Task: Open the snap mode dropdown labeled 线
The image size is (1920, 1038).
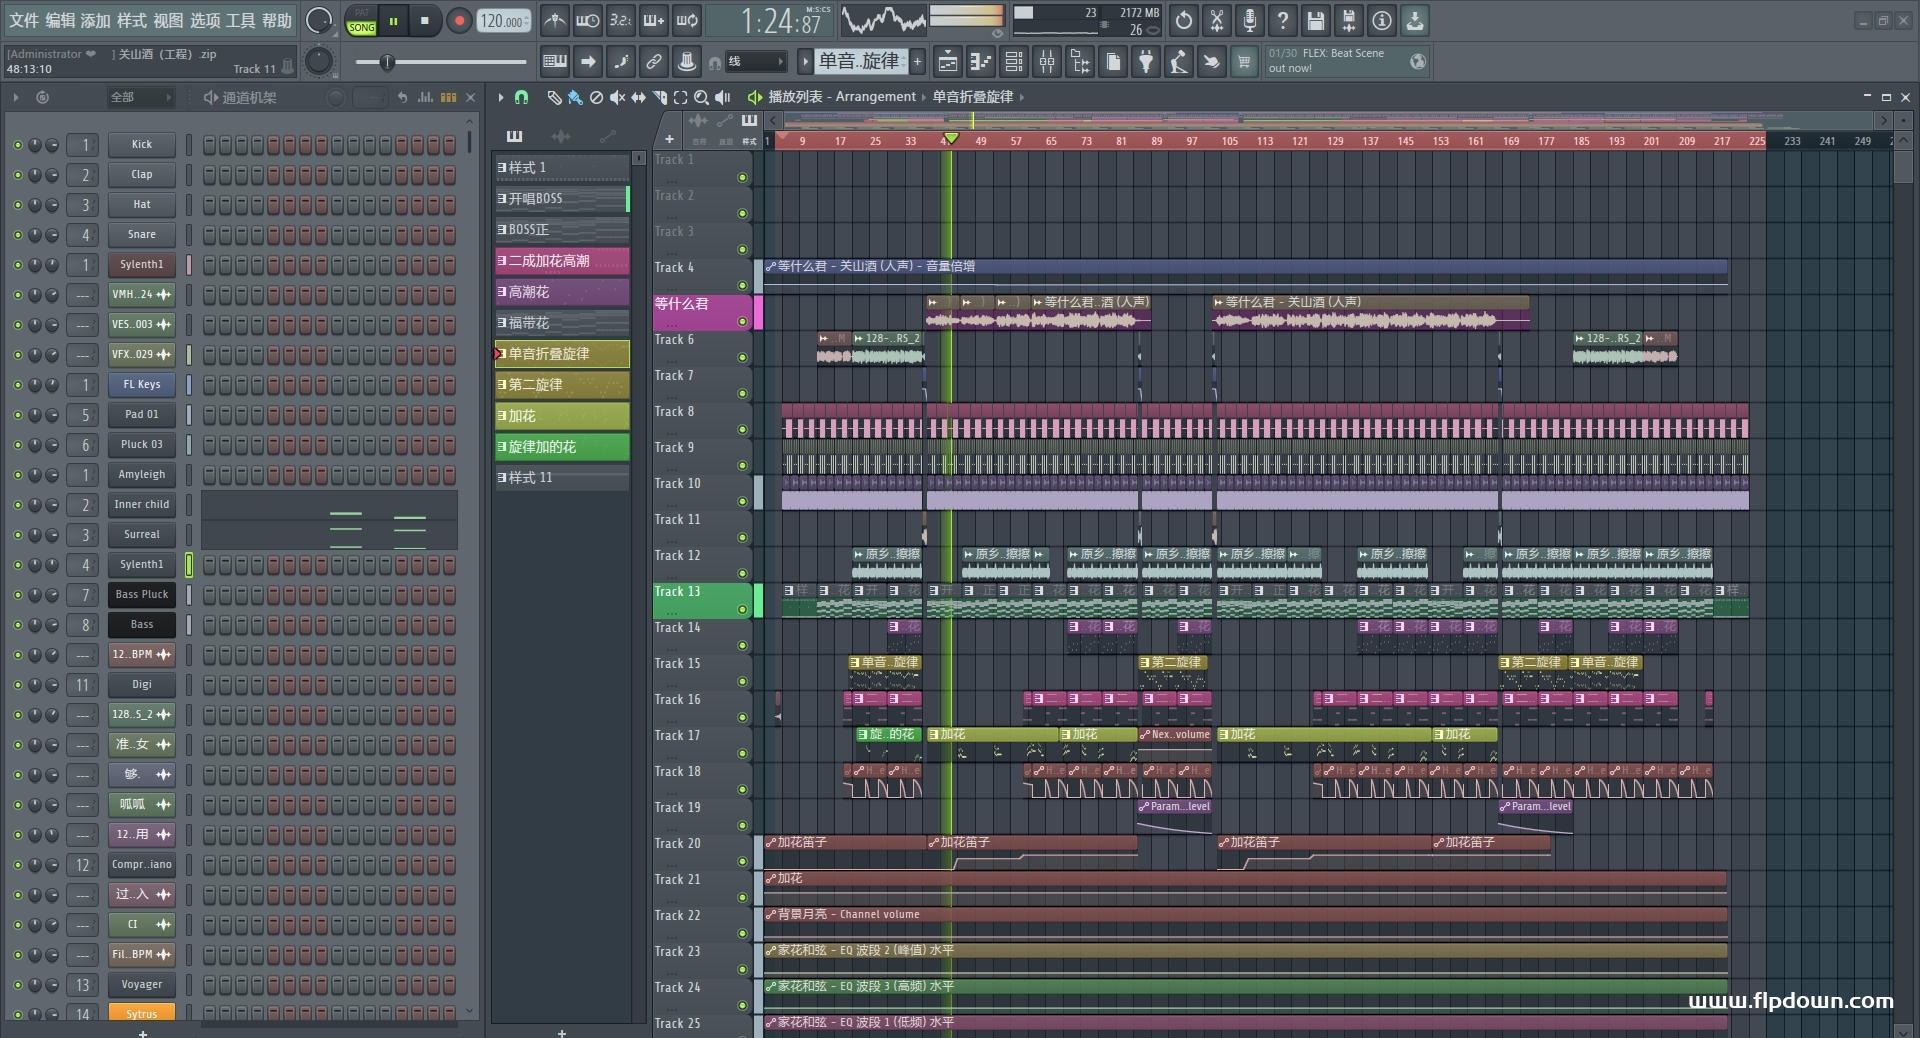Action: 755,62
